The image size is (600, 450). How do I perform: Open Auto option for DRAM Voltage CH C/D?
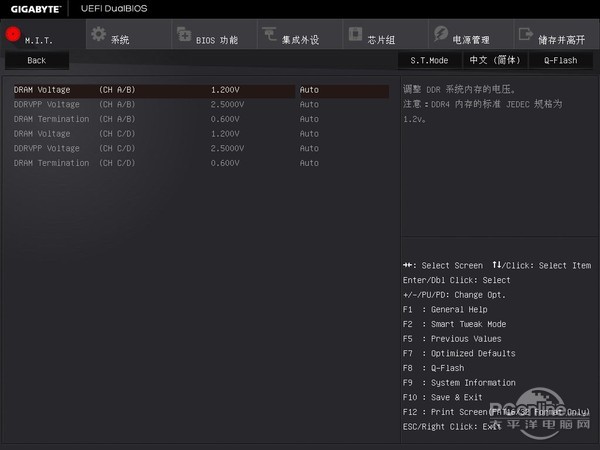point(309,134)
